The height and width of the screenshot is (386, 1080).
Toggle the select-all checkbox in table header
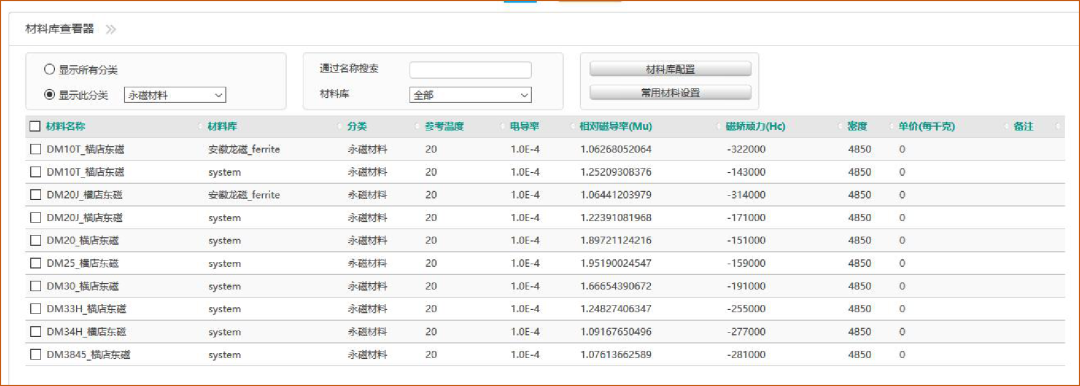(x=35, y=127)
